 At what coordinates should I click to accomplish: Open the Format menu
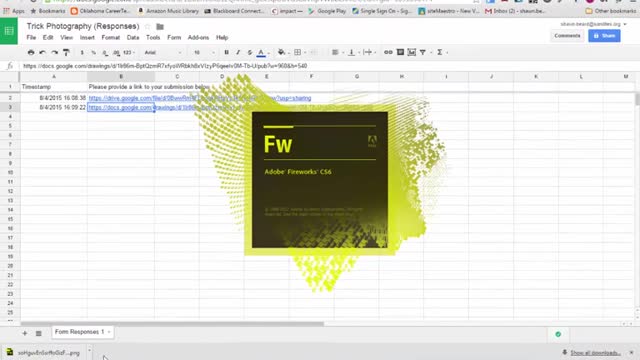pyautogui.click(x=111, y=38)
